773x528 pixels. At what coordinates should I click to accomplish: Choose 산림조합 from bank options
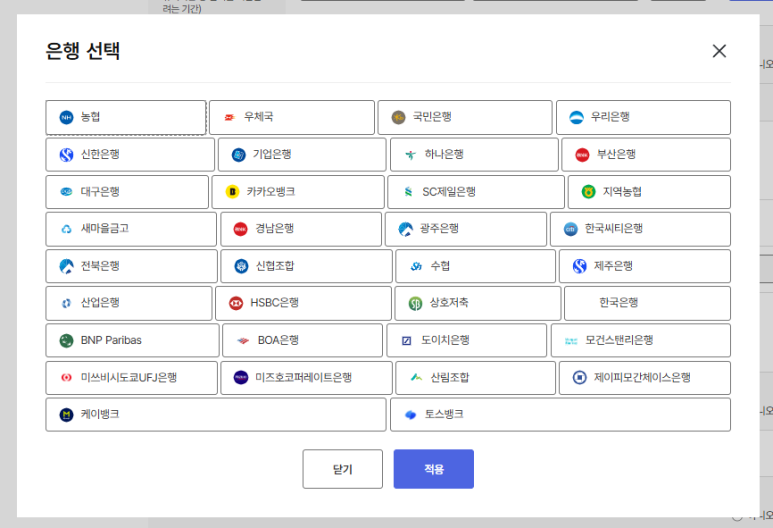475,378
